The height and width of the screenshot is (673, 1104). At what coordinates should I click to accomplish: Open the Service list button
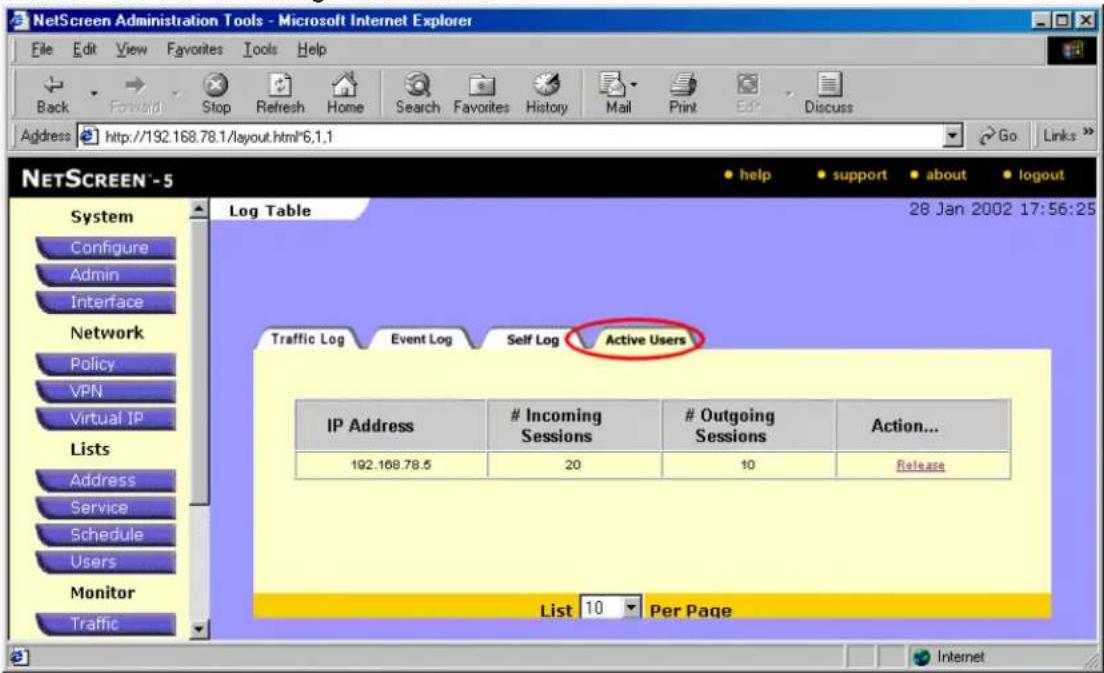106,508
